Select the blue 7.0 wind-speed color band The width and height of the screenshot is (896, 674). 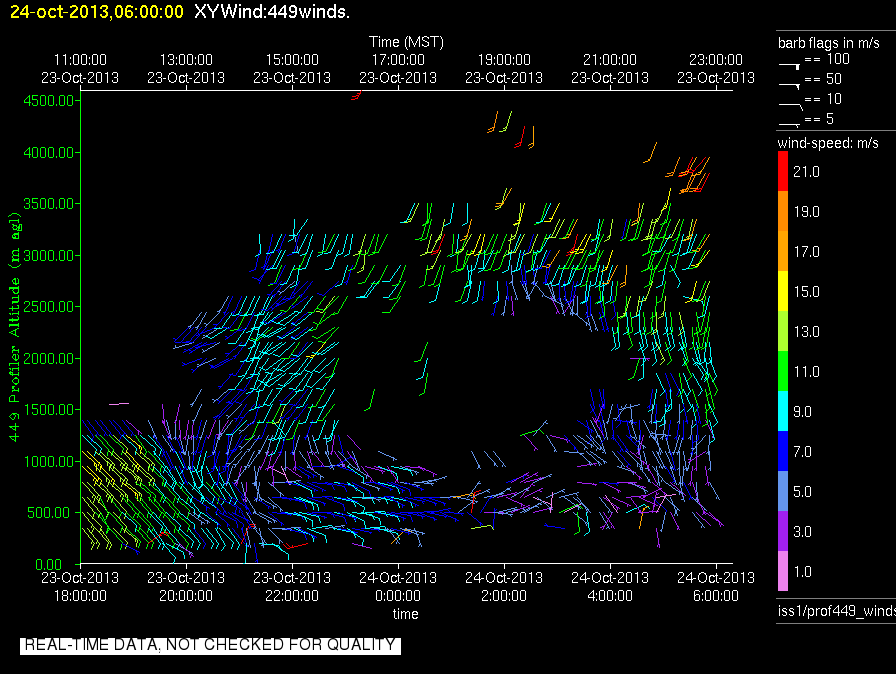coord(783,451)
